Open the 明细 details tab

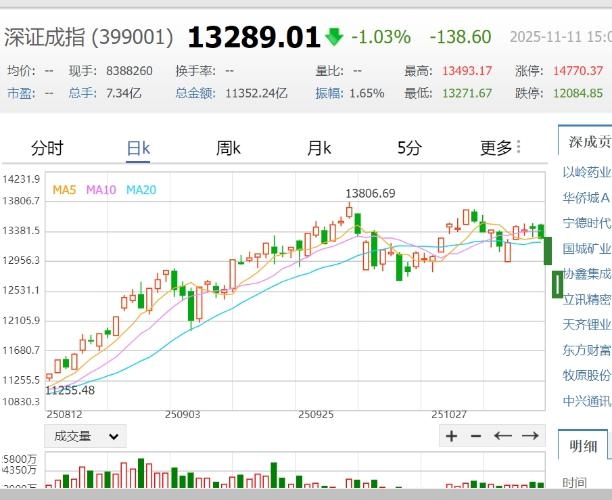[x=585, y=446]
